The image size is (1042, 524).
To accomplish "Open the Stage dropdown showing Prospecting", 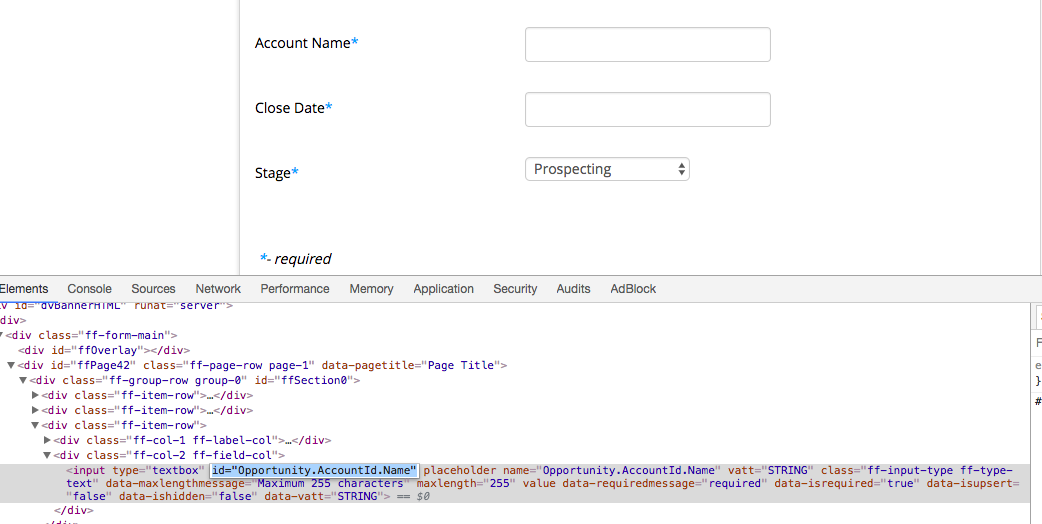I will tap(607, 170).
